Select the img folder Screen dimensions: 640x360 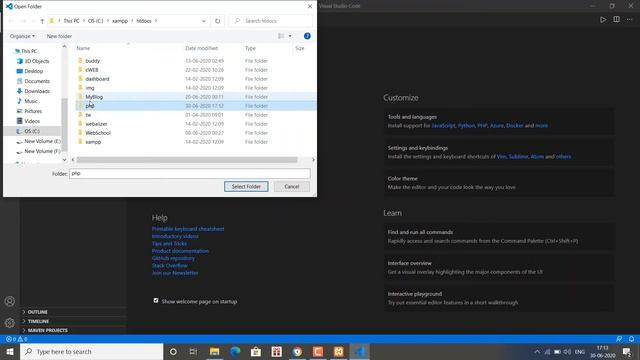click(90, 88)
